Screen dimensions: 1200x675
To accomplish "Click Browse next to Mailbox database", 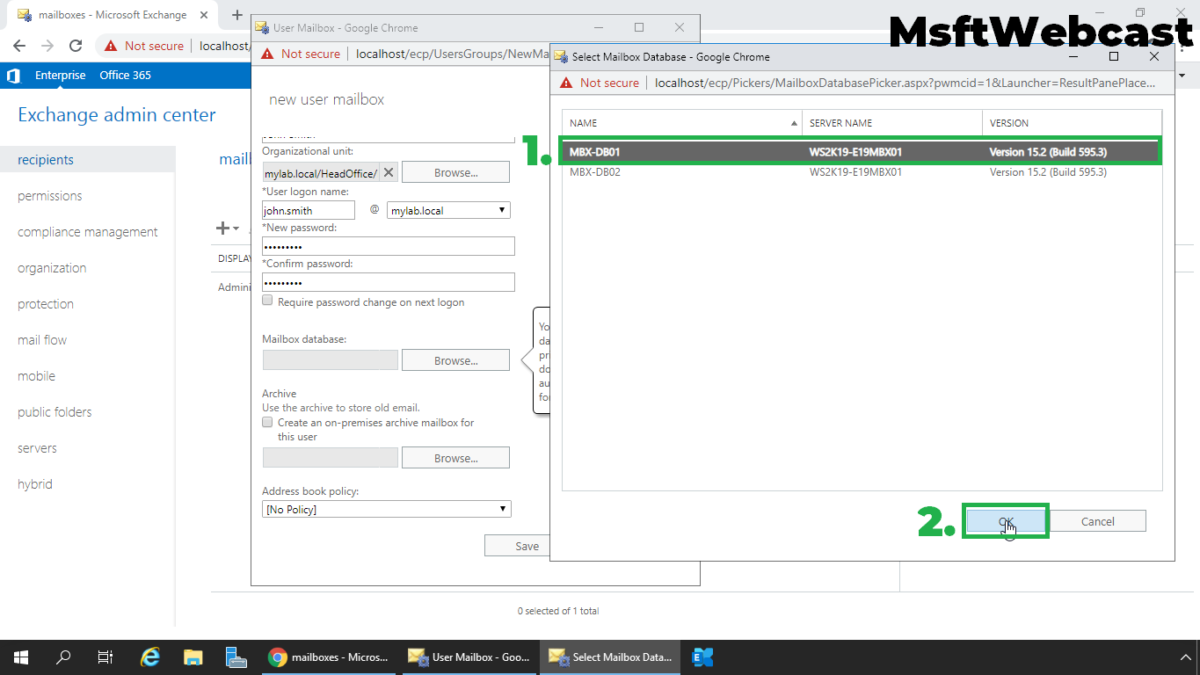I will [455, 360].
